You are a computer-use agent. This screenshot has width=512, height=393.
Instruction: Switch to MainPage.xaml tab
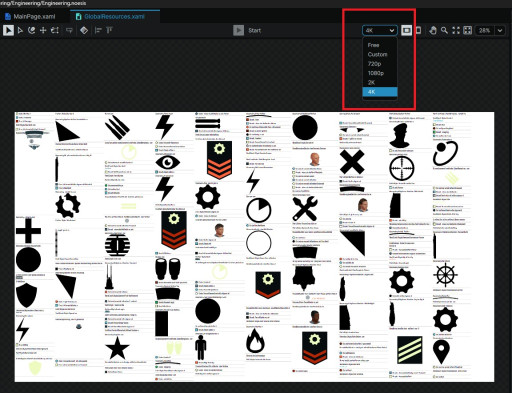(31, 16)
